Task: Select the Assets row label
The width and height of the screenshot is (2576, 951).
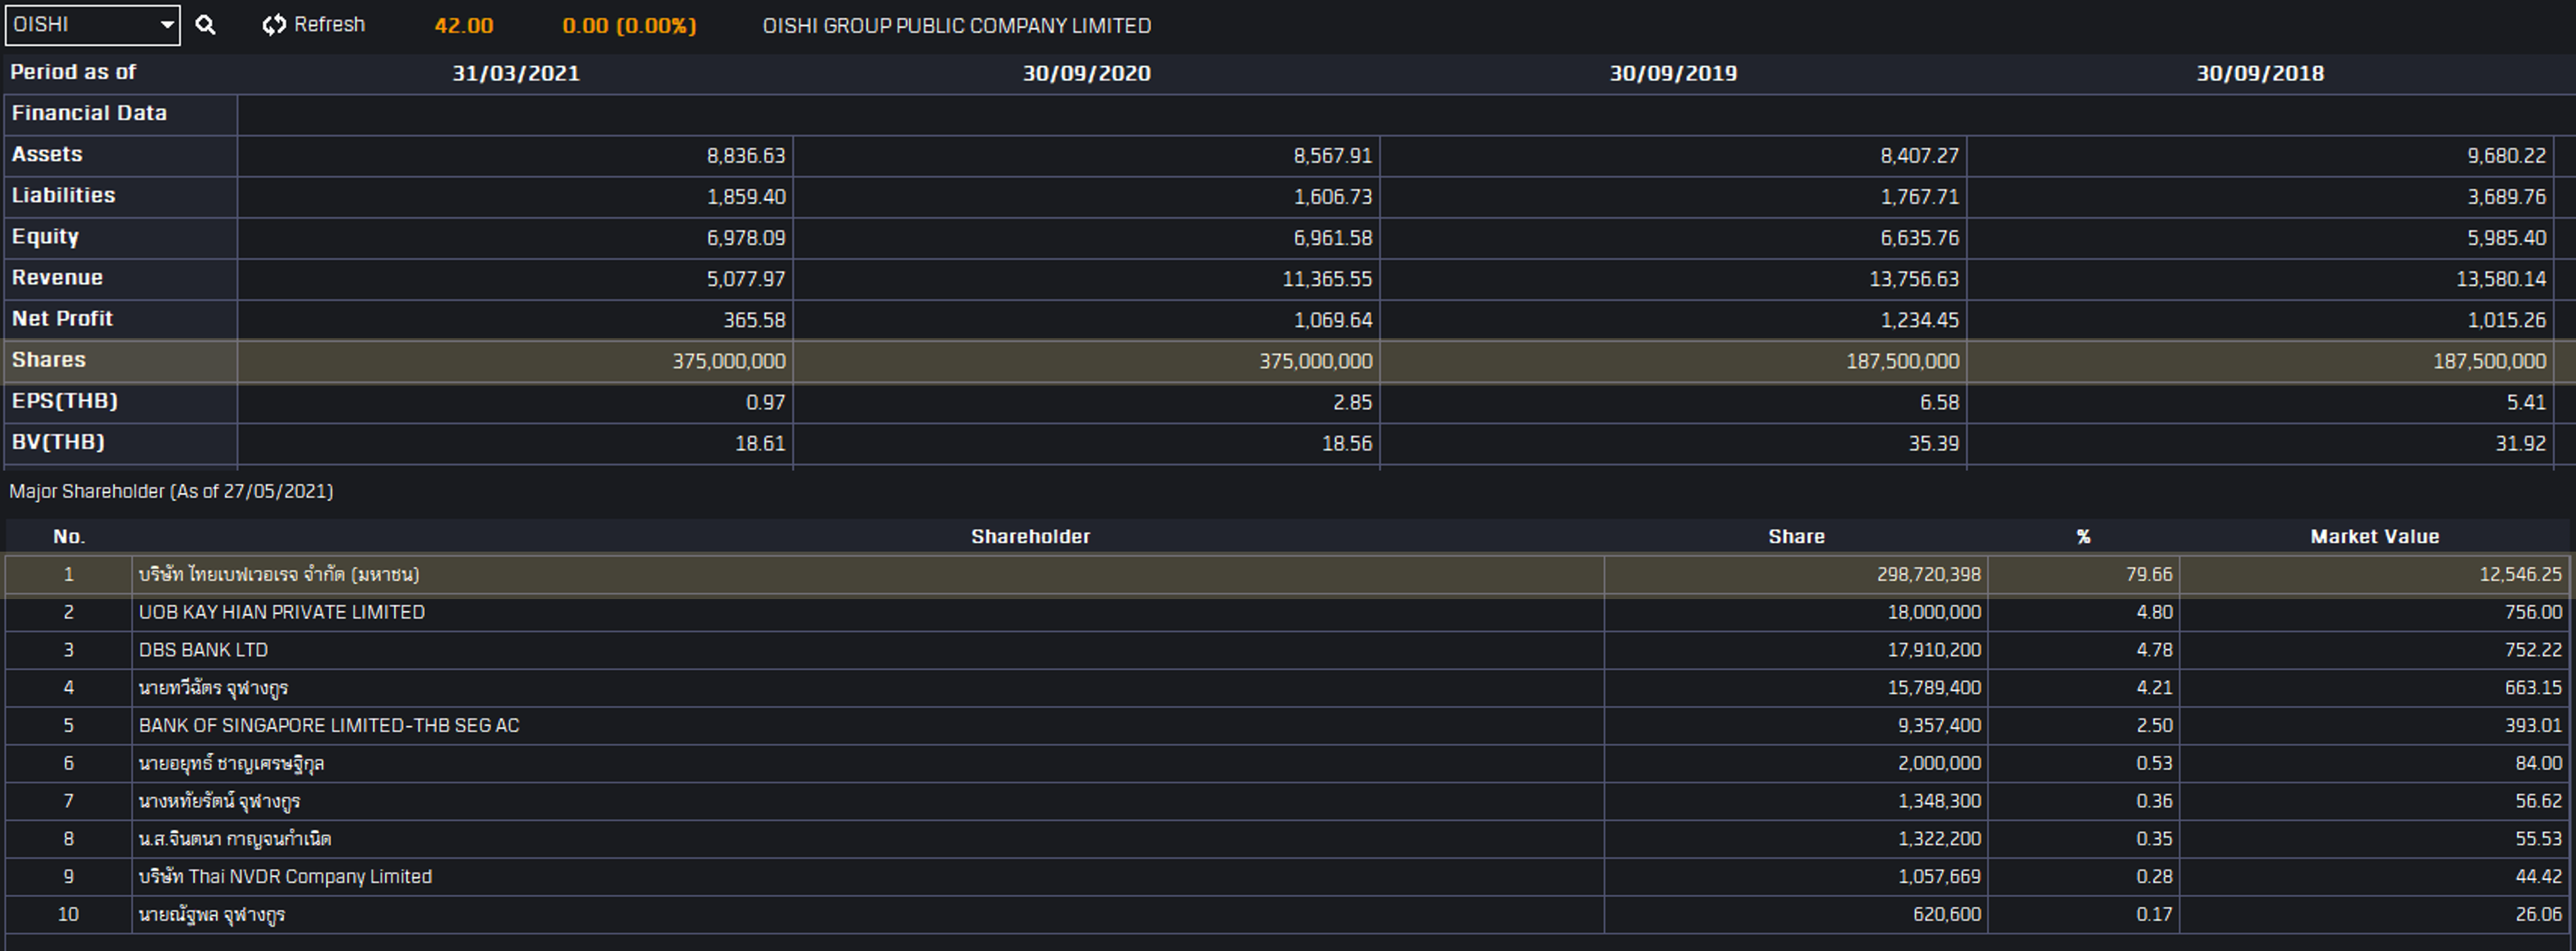Action: click(47, 154)
